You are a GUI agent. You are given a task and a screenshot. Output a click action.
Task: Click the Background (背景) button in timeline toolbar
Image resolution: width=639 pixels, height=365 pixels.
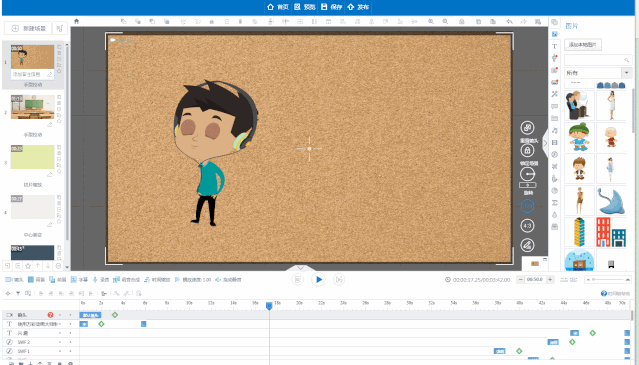click(36, 279)
